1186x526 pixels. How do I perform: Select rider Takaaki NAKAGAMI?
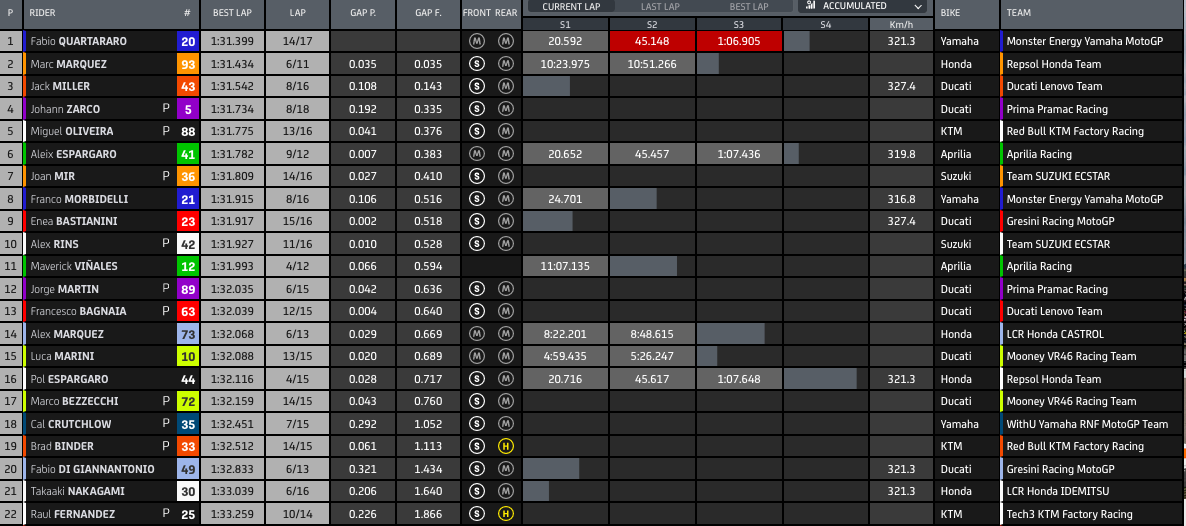pos(77,492)
